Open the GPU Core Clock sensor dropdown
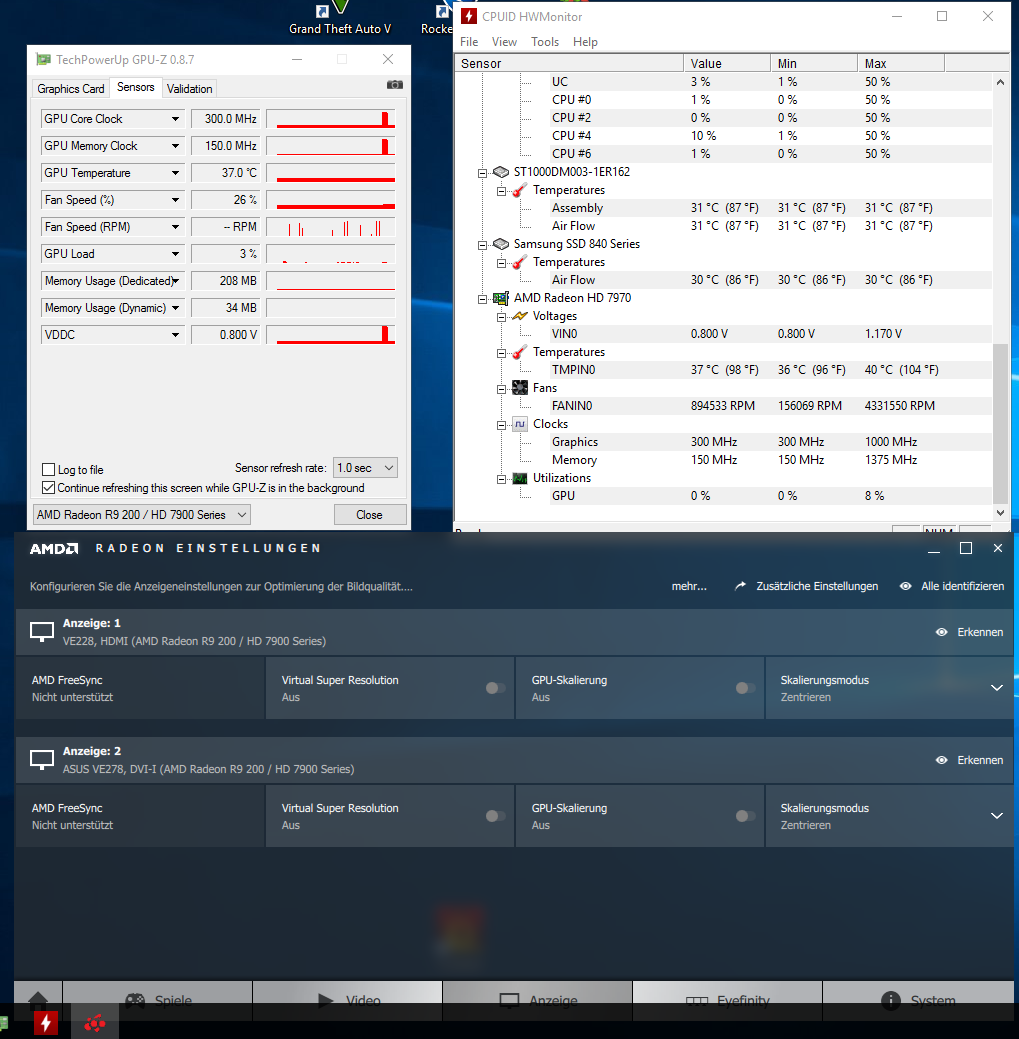This screenshot has width=1019, height=1039. click(175, 119)
